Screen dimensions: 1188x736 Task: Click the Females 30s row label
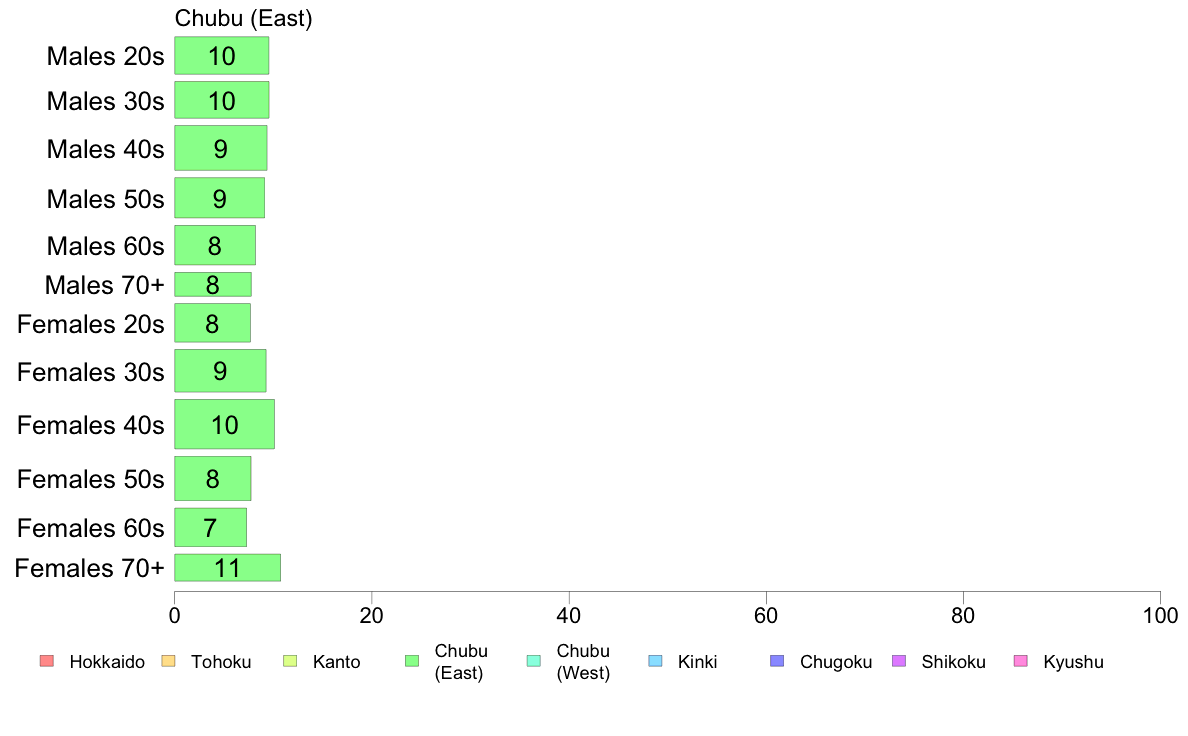coord(90,372)
